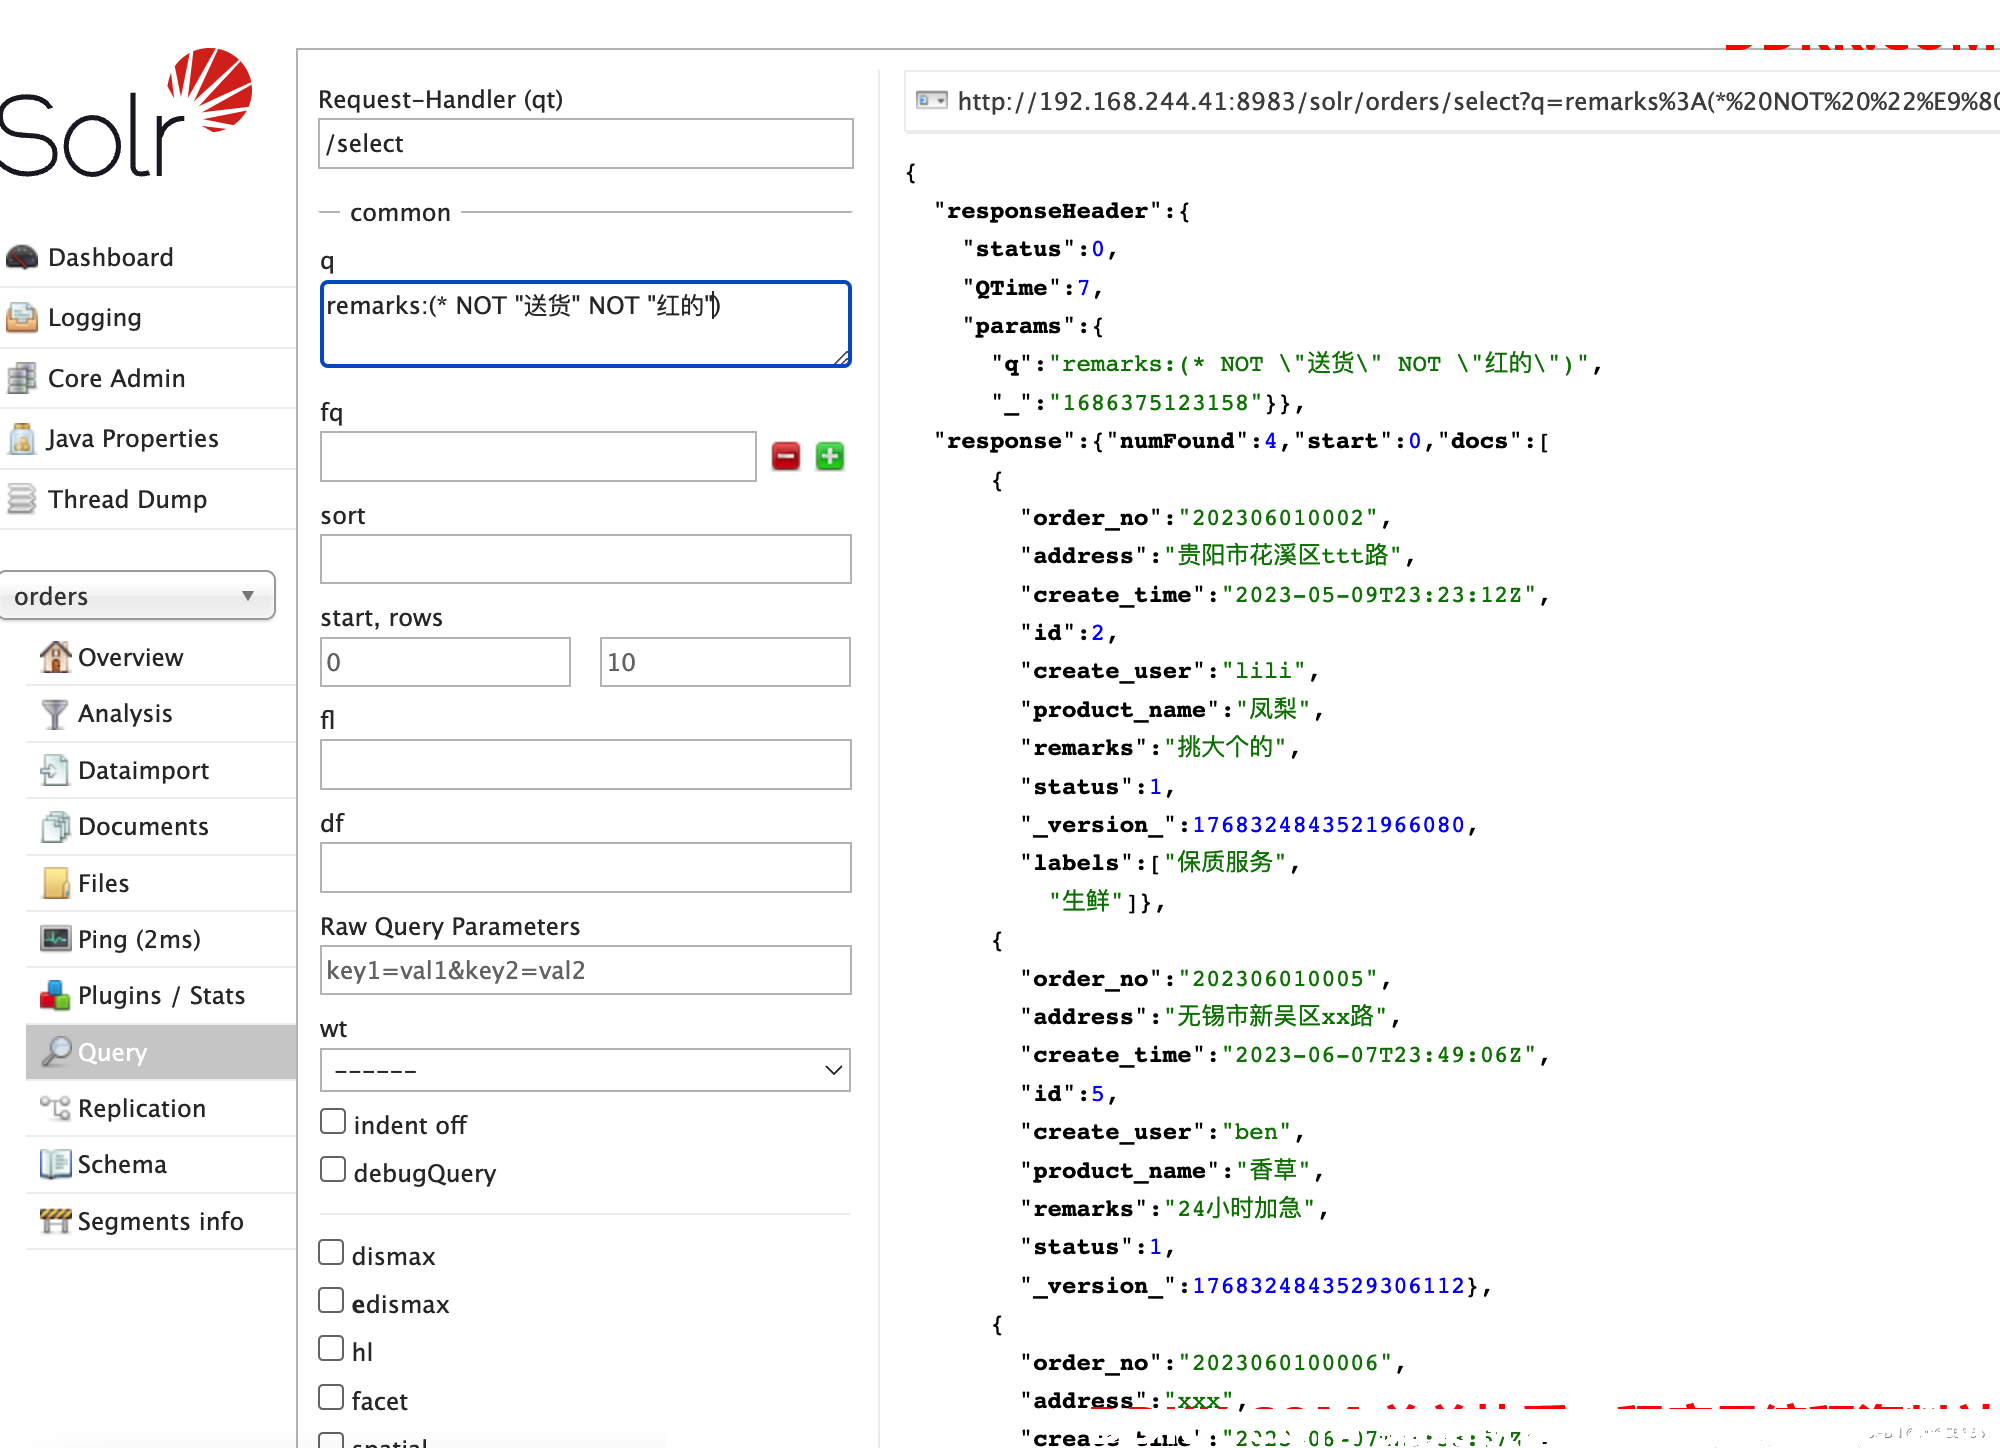Select the Analysis funnel icon
Screen dimensions: 2000x1448
(55, 714)
